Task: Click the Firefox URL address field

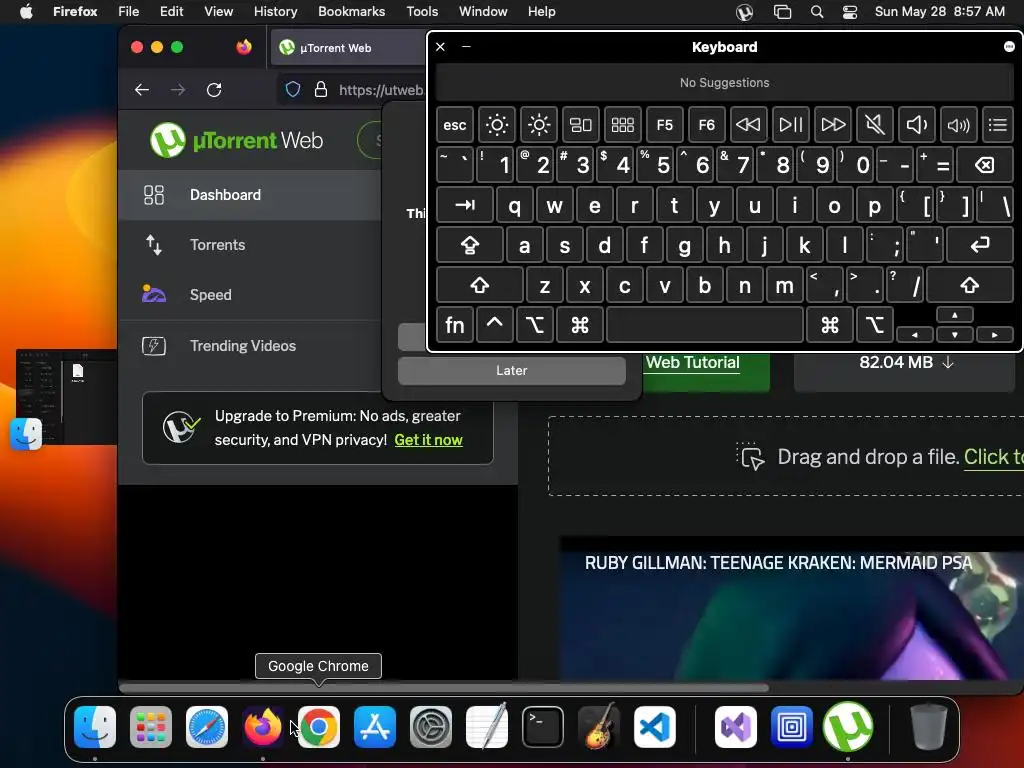Action: (x=380, y=89)
